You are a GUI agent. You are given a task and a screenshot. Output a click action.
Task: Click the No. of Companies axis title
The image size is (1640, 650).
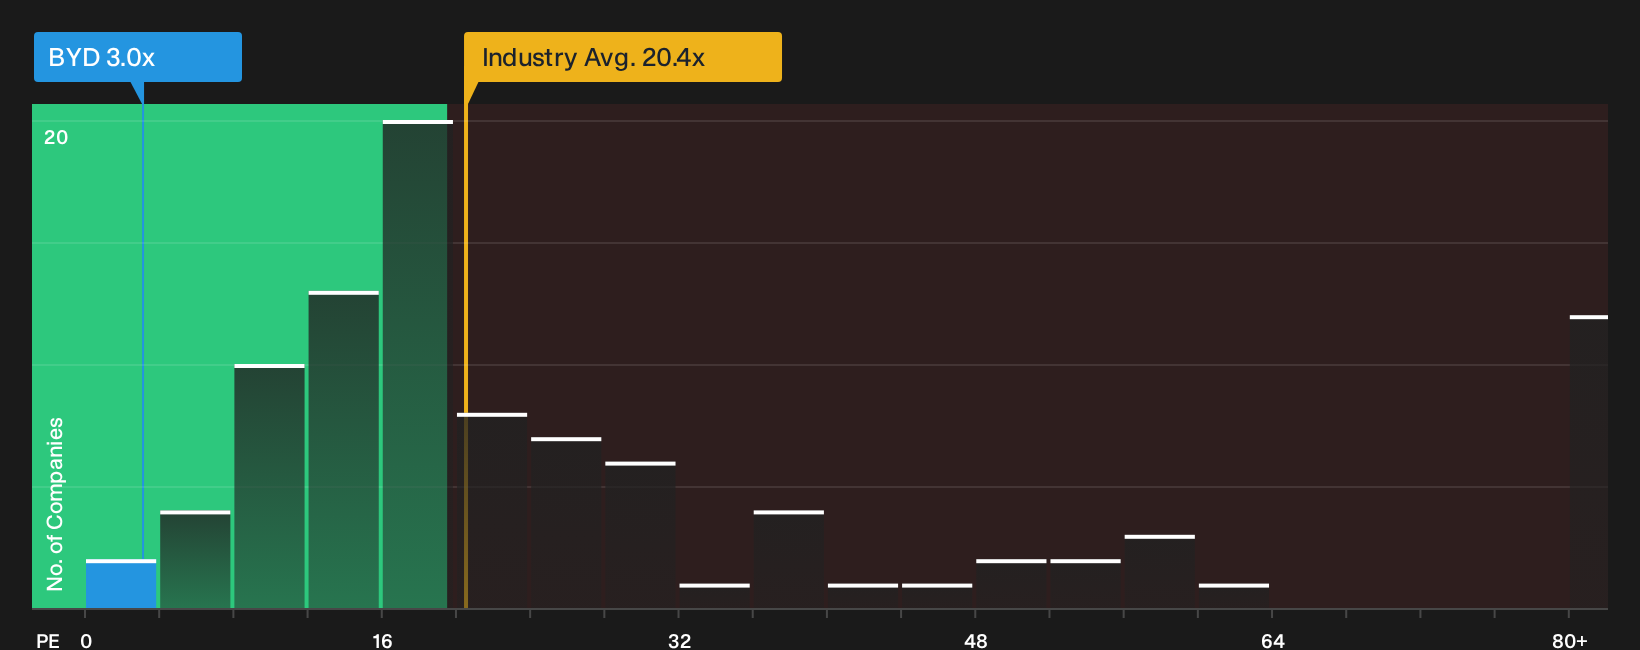[x=55, y=504]
